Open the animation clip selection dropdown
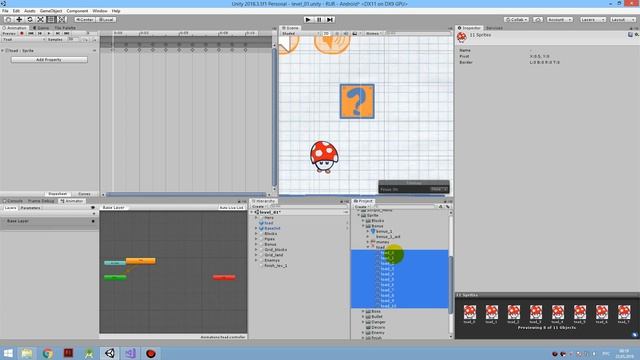 click(x=24, y=40)
